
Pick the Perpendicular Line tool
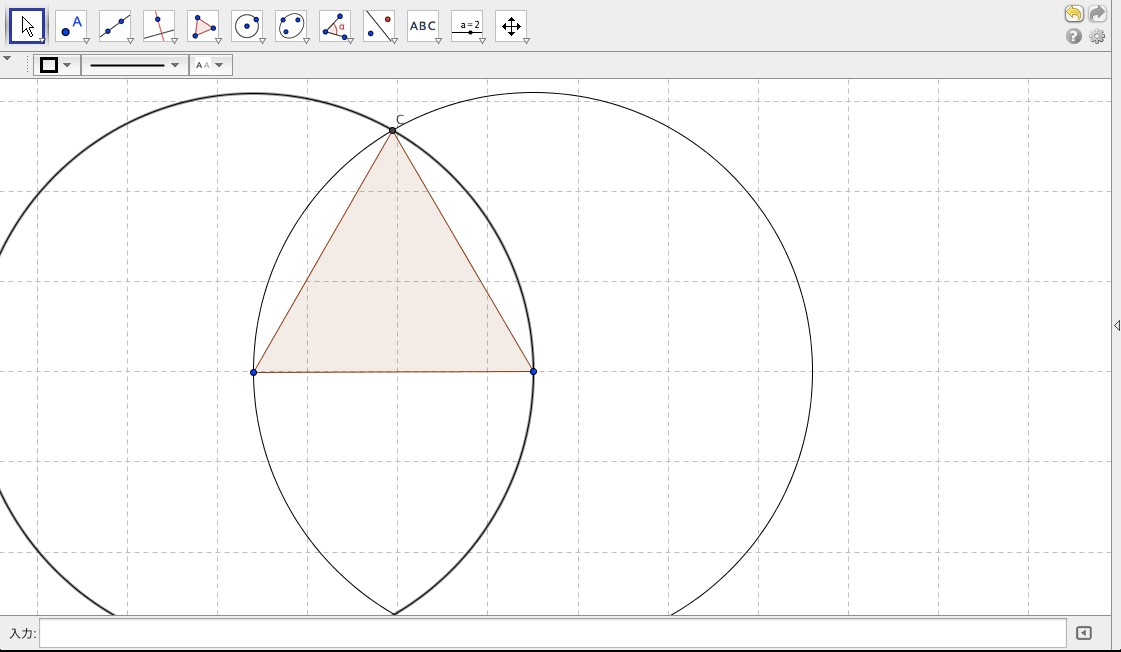(159, 26)
